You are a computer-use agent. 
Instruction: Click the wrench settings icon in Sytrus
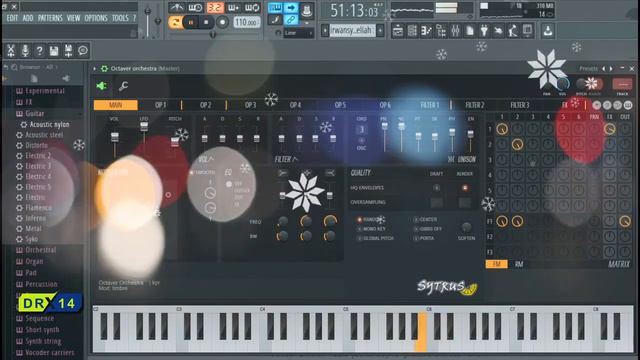[123, 86]
